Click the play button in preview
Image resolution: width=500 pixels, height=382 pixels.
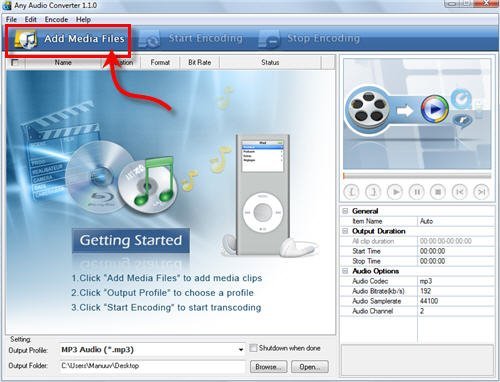tap(395, 192)
